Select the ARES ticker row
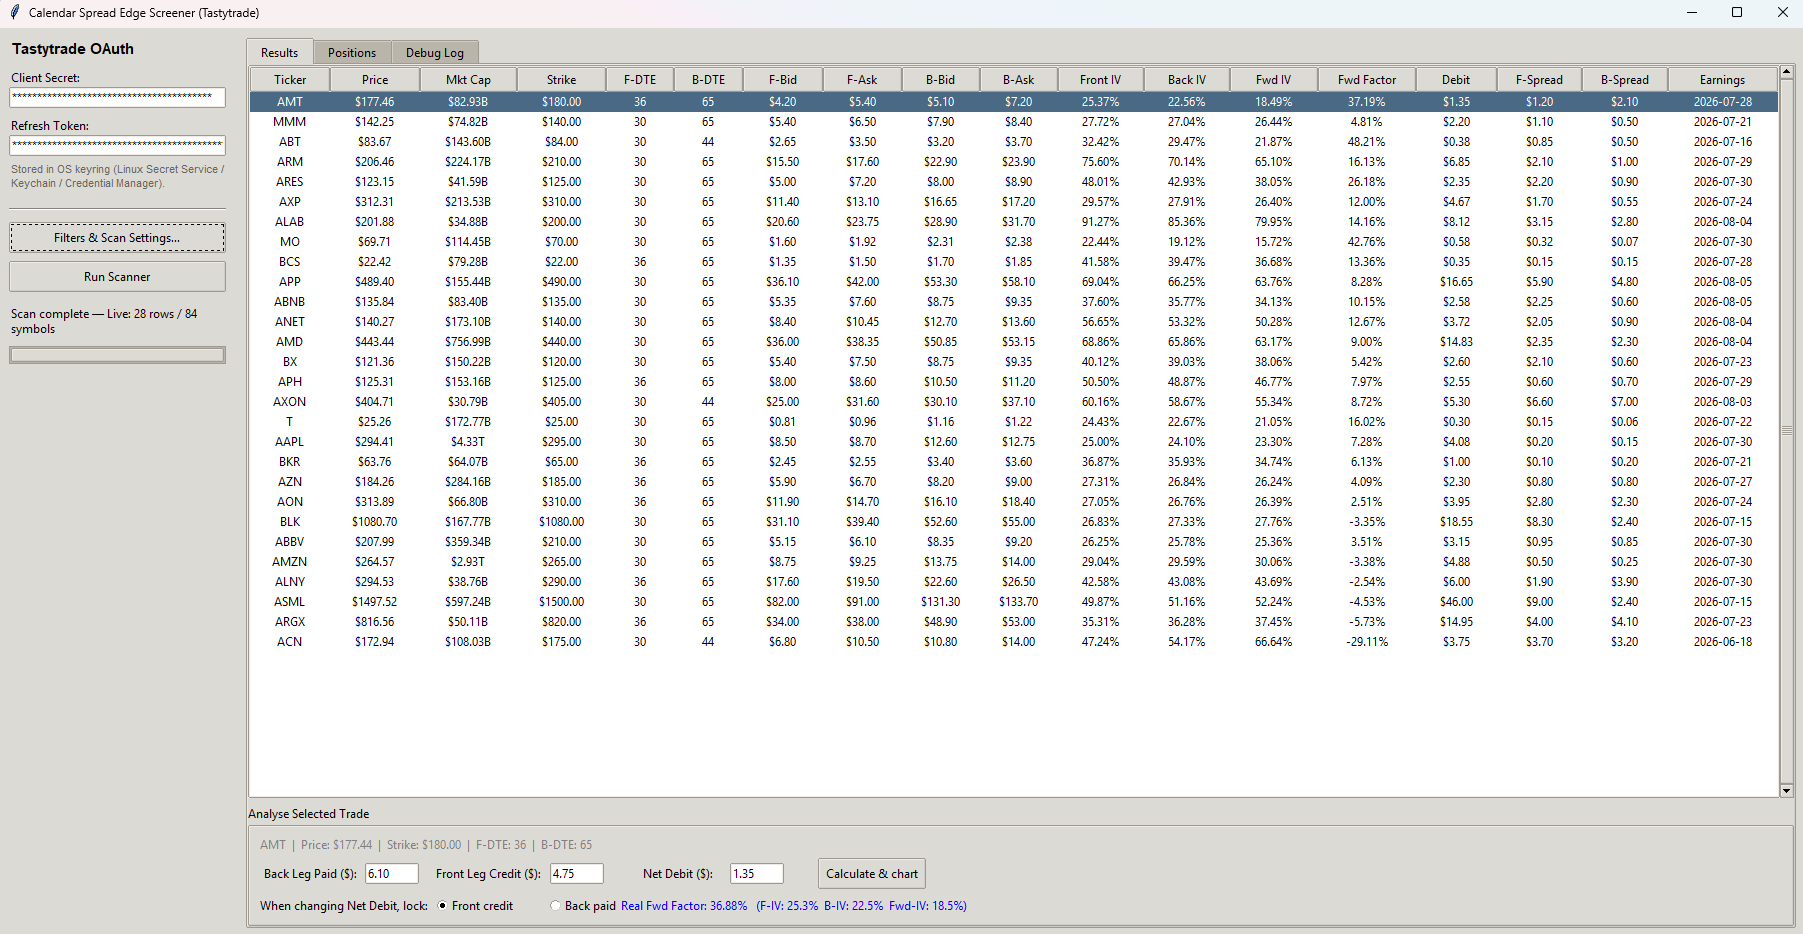The height and width of the screenshot is (934, 1803). pyautogui.click(x=1014, y=182)
